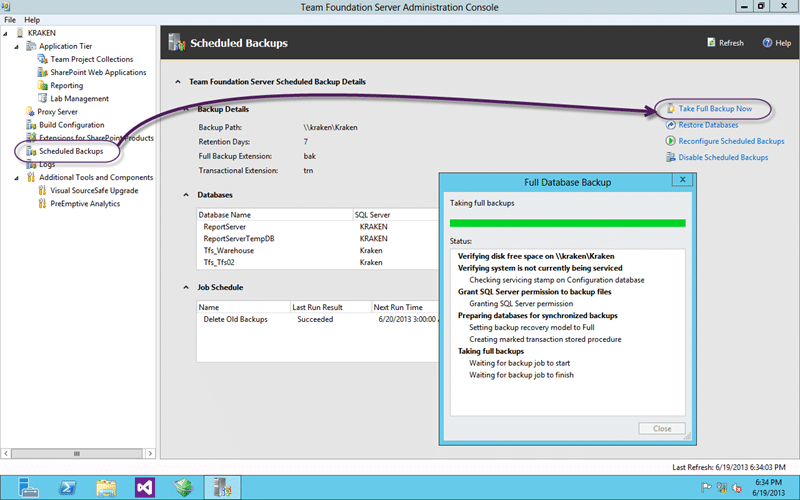
Task: Open File Explorer from the taskbar
Action: click(x=106, y=488)
